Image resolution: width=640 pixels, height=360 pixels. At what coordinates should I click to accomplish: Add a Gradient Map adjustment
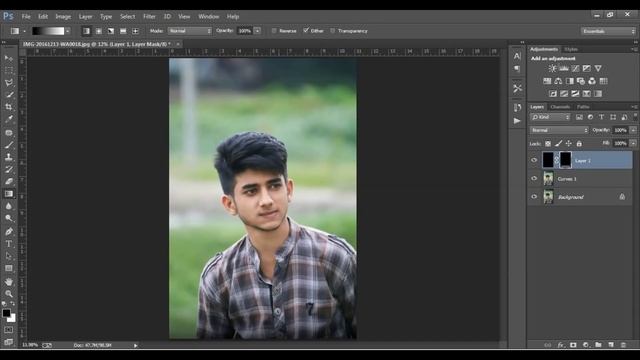click(x=598, y=94)
